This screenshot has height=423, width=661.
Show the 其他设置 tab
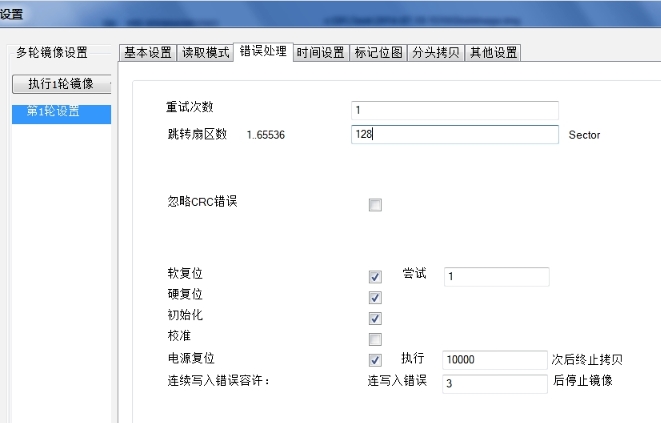494,53
